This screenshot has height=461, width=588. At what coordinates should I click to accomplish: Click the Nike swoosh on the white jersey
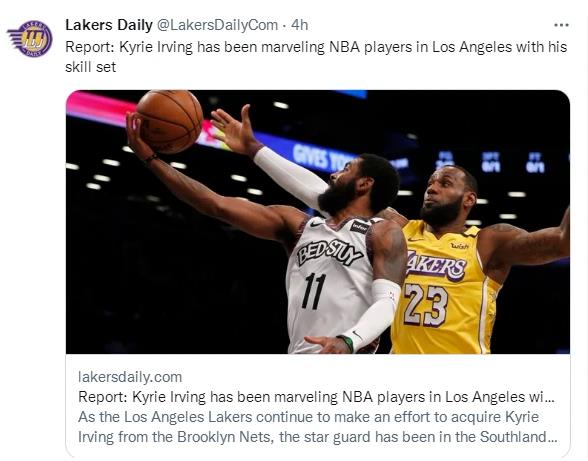tap(316, 224)
